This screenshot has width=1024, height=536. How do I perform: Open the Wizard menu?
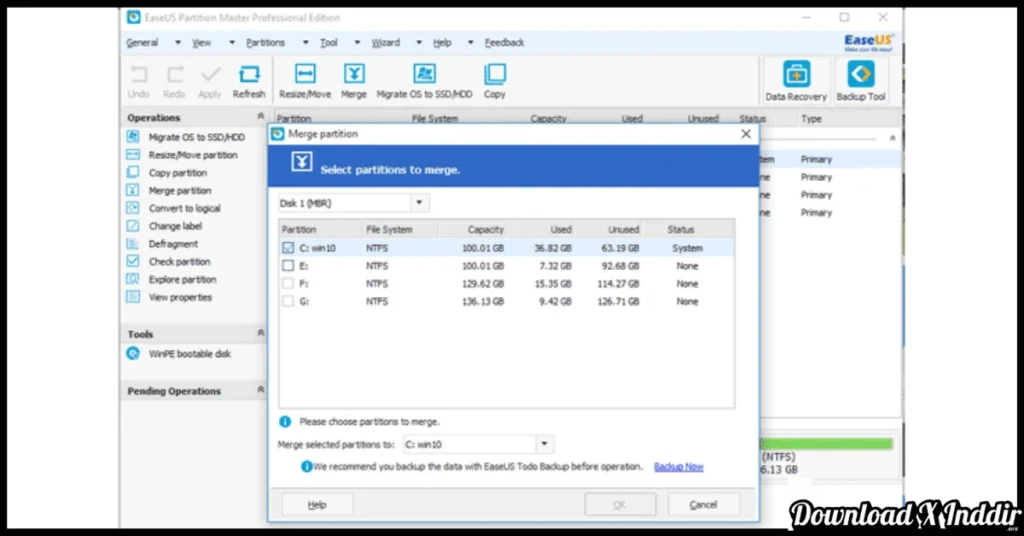coord(385,42)
